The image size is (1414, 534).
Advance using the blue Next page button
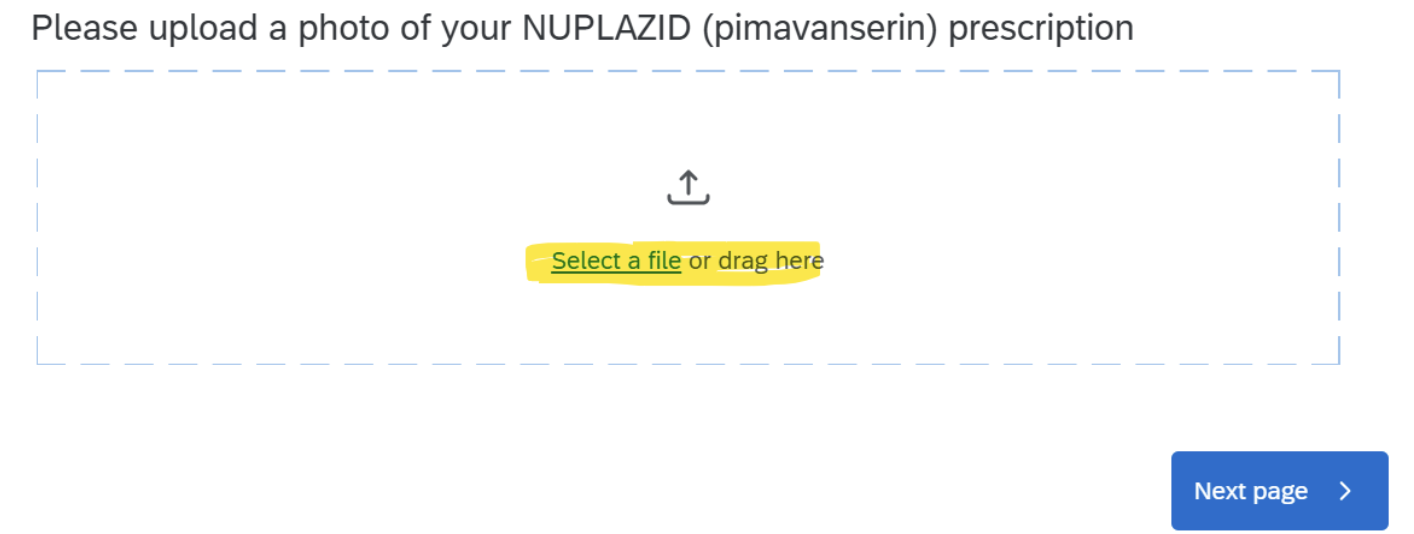click(x=1279, y=491)
